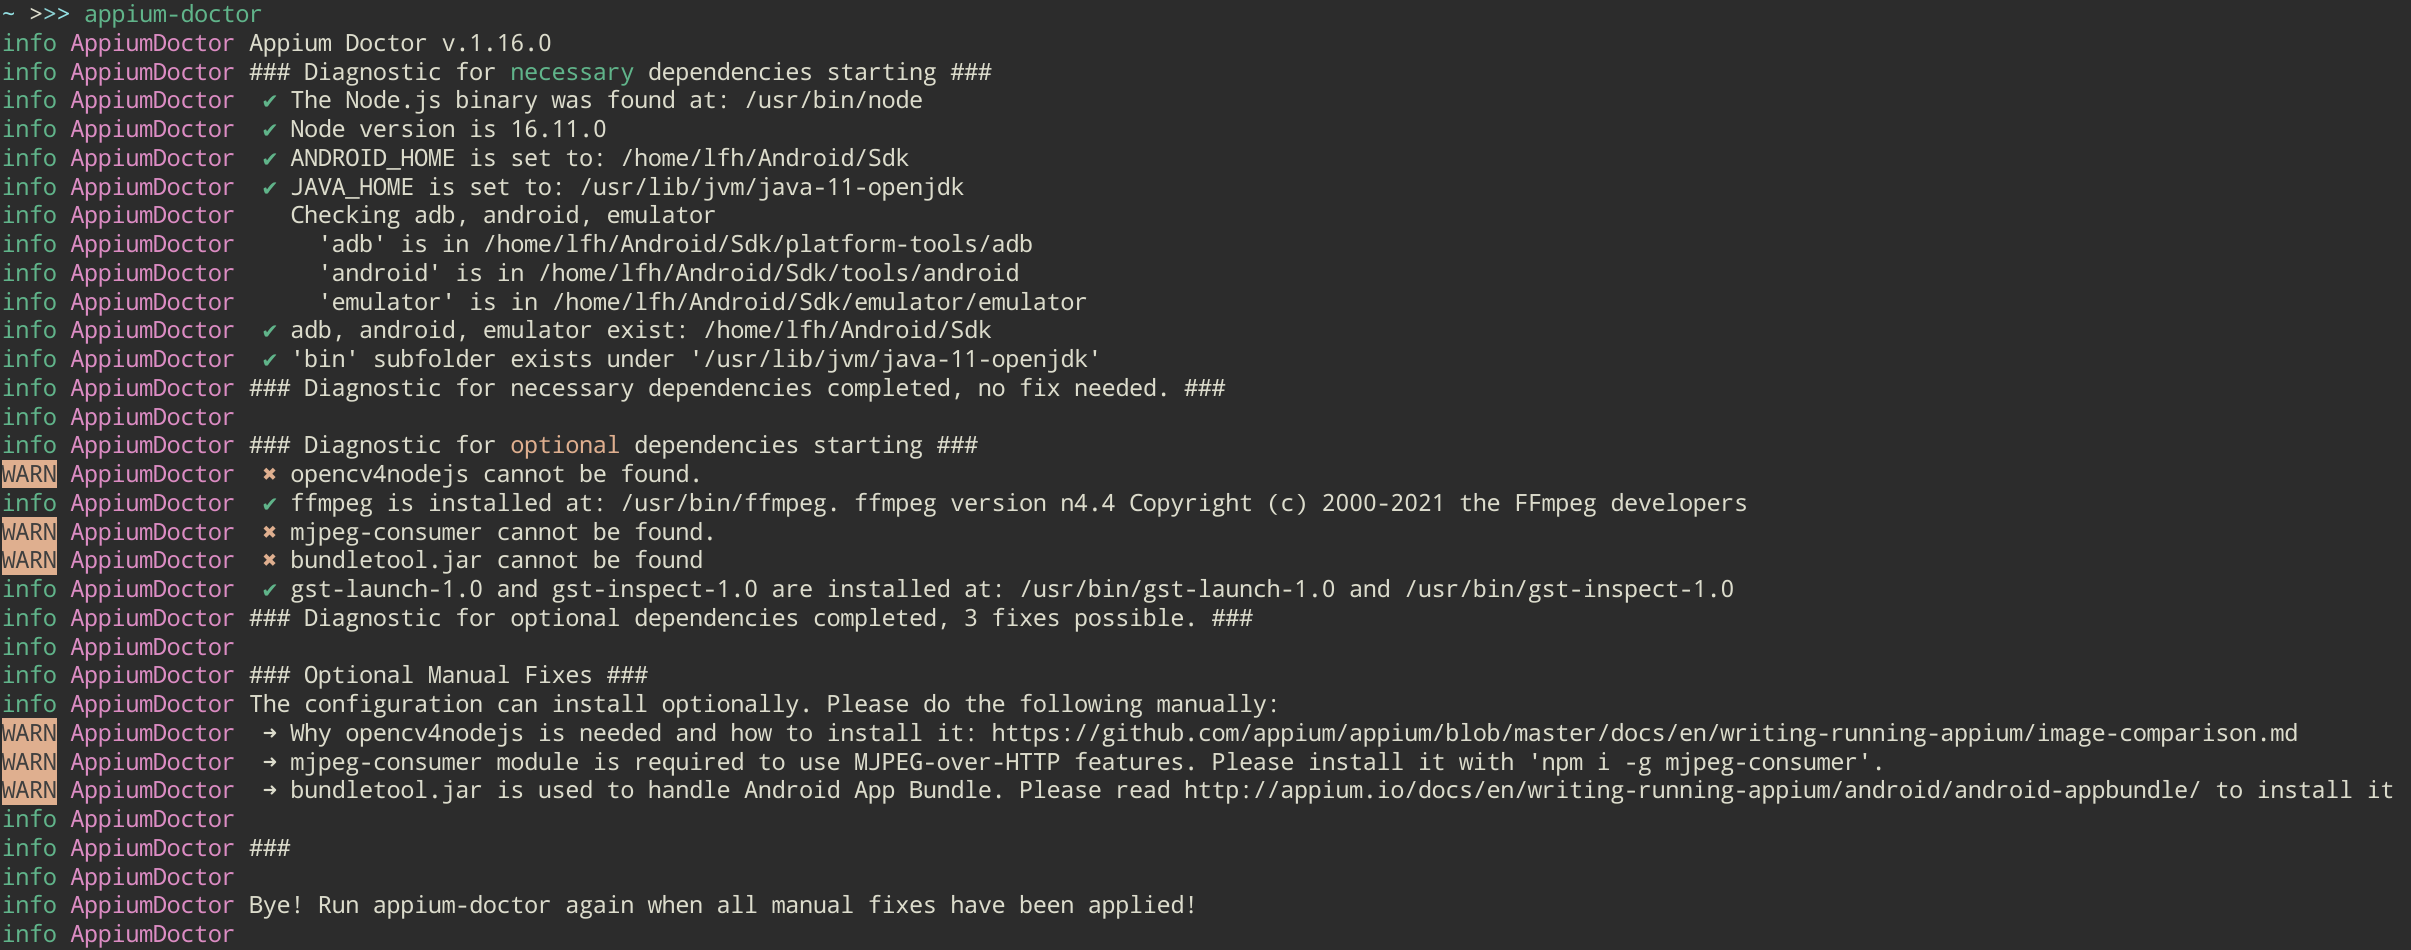Screen dimensions: 2411x950
Task: Click the checkmark before "'bin' subfolder exists under"
Action: [269, 360]
